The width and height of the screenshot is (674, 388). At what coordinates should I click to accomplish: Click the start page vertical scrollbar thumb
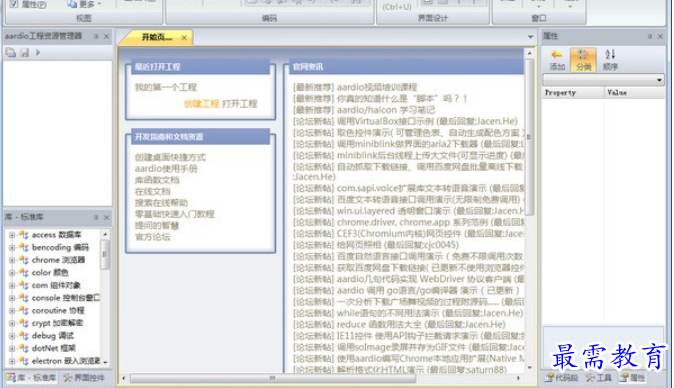pyautogui.click(x=530, y=137)
